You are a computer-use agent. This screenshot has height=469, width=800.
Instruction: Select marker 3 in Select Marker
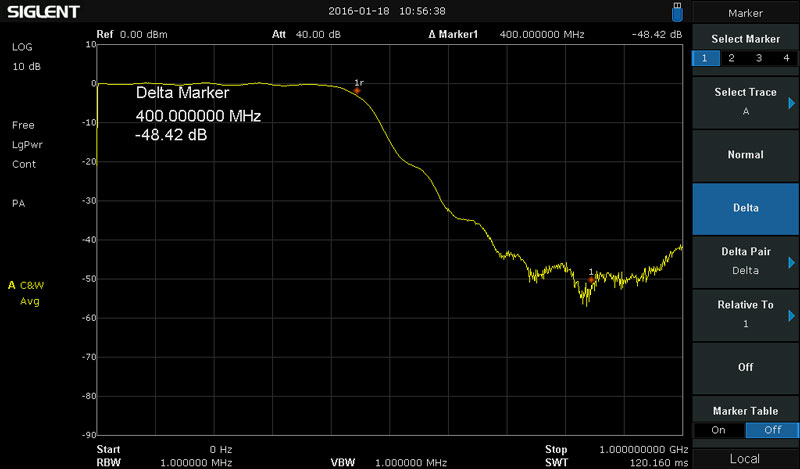[759, 58]
